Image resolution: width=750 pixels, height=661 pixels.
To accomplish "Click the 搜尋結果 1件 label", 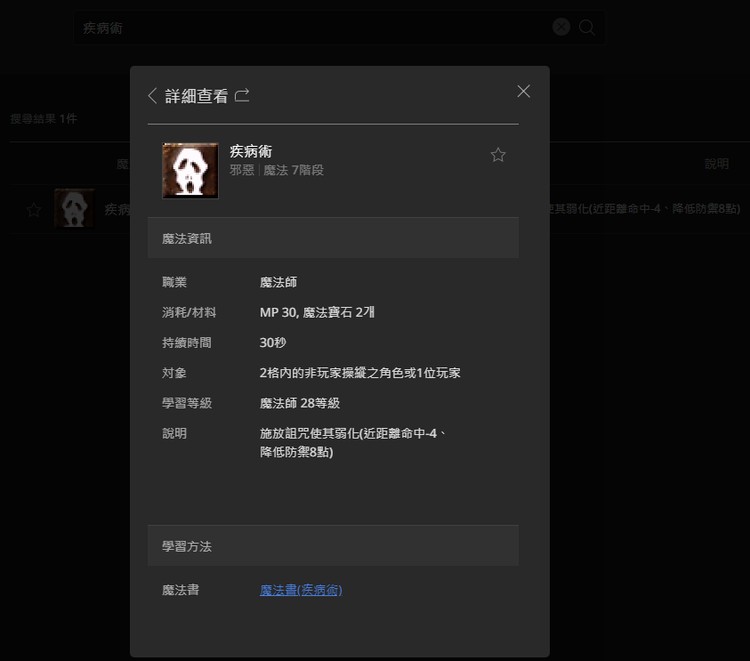I will tap(44, 119).
